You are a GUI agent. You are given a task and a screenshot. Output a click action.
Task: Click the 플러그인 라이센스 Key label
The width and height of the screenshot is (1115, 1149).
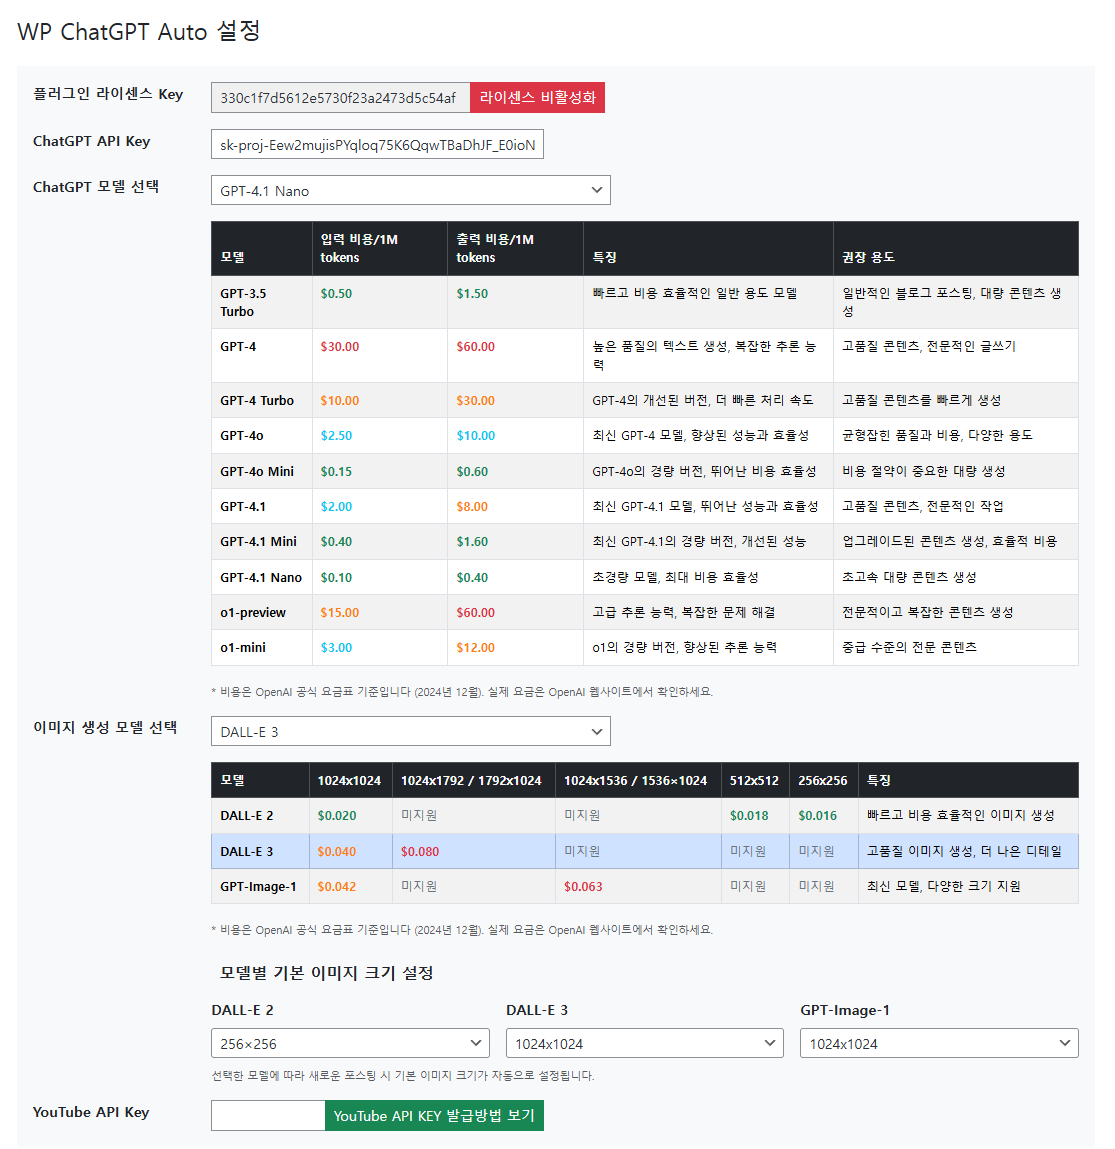point(108,94)
